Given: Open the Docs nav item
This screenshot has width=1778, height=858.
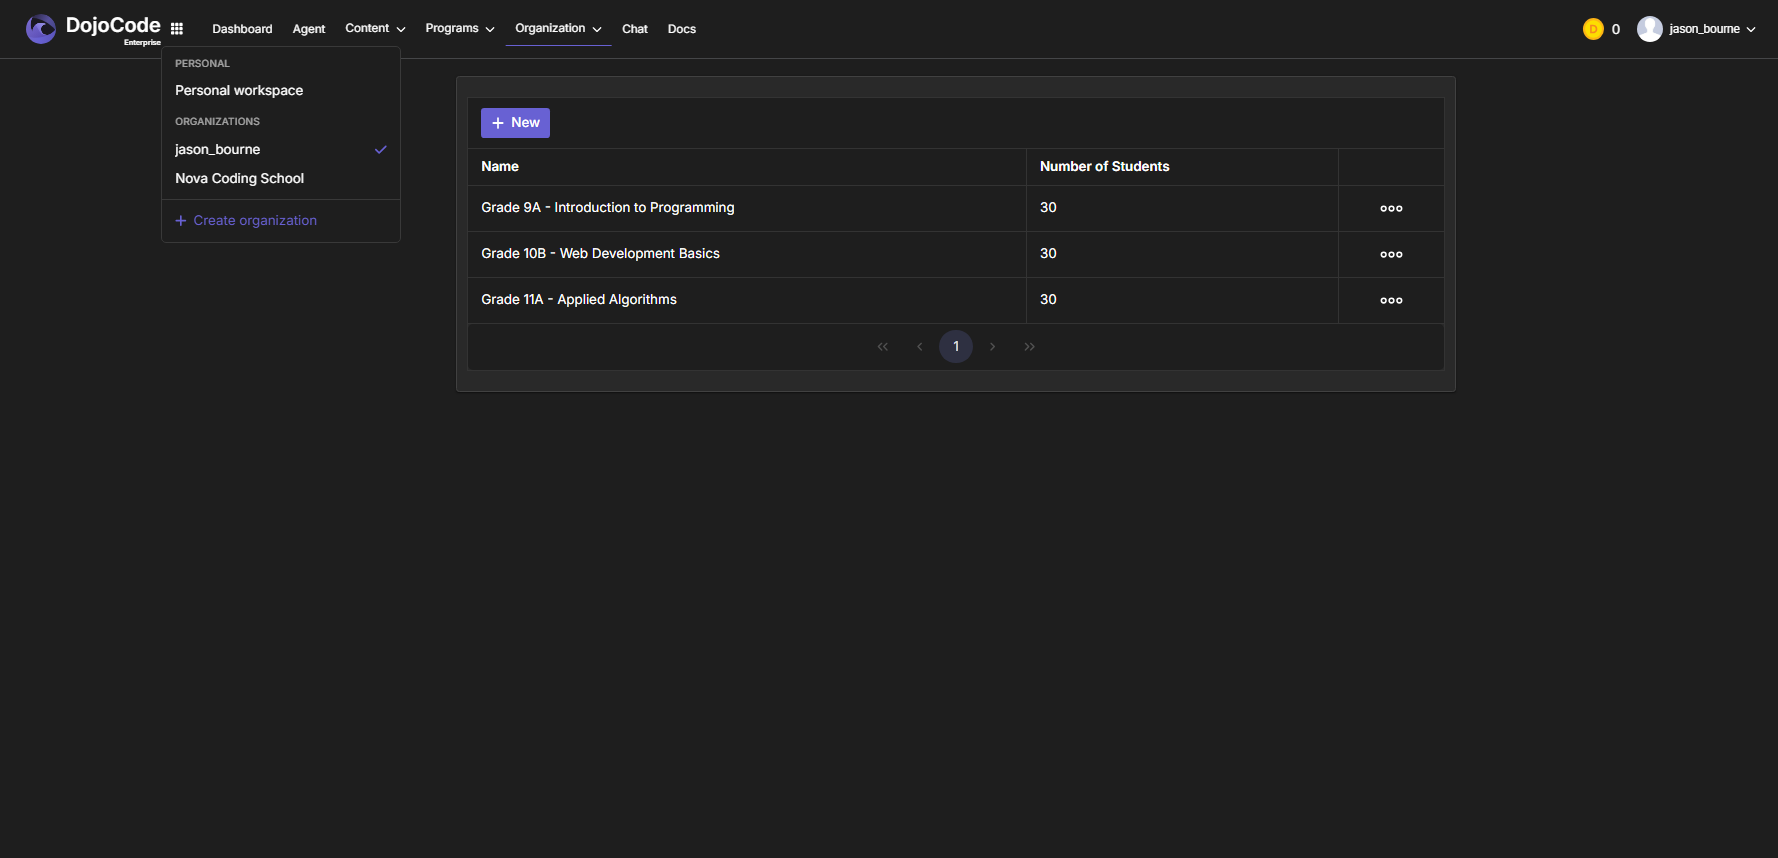Looking at the screenshot, I should point(682,29).
